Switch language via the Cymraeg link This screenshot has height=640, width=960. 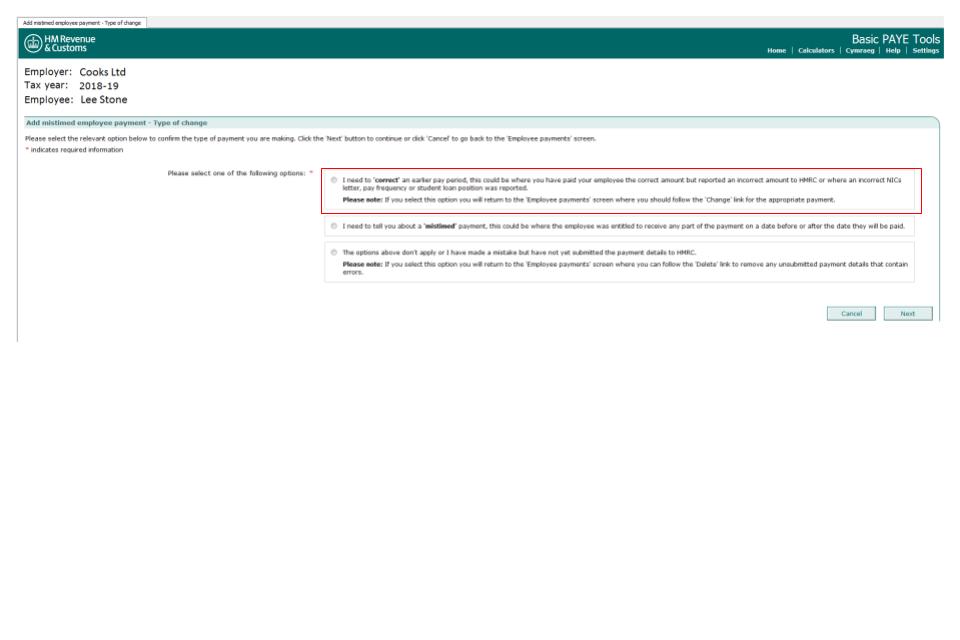click(x=860, y=51)
